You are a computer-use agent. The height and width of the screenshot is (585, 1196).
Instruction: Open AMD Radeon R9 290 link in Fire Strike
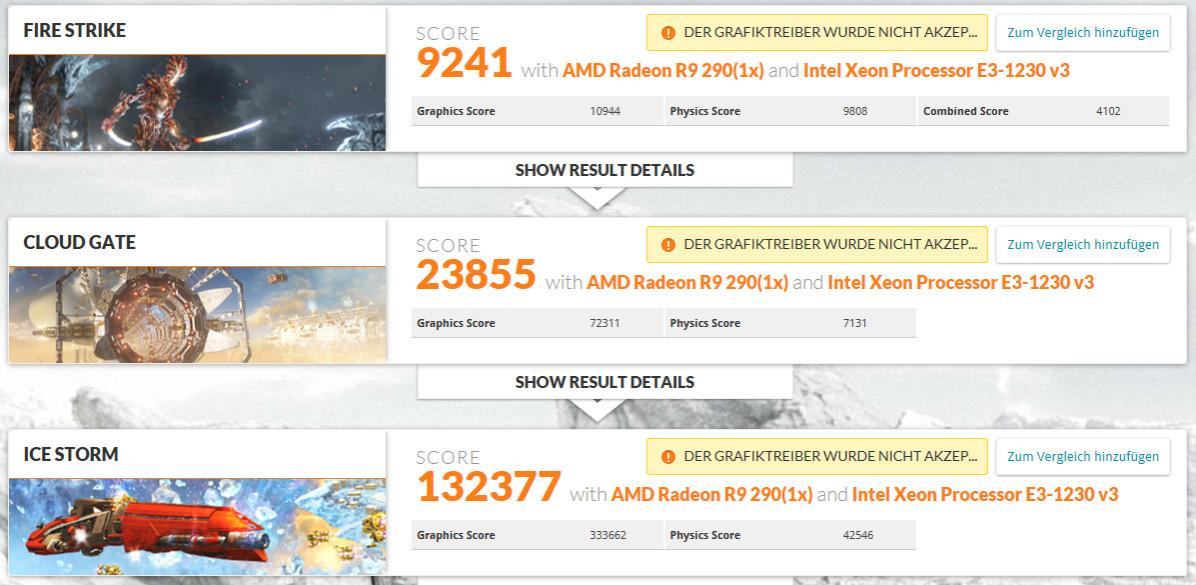pos(664,71)
